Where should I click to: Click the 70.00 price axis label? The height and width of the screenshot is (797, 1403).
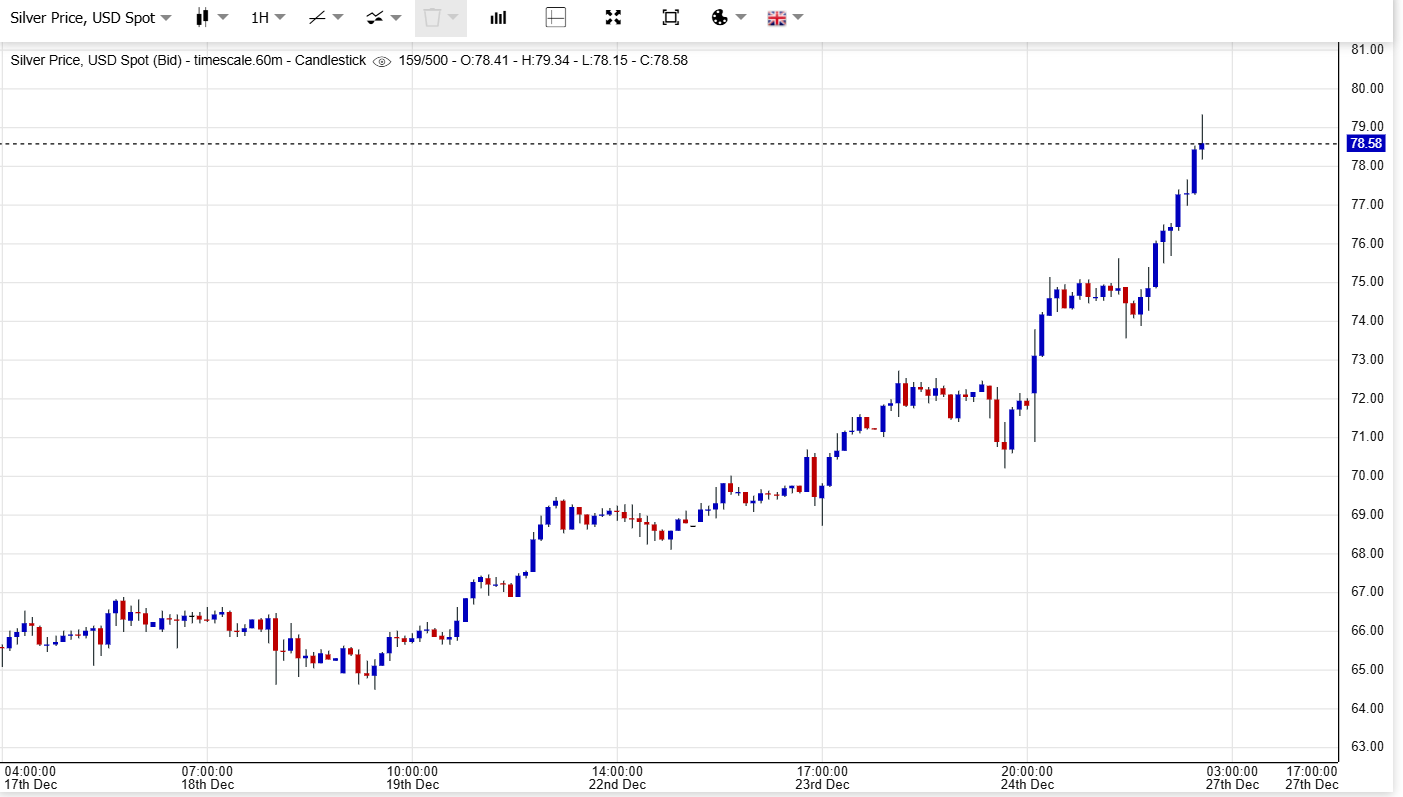(1366, 476)
